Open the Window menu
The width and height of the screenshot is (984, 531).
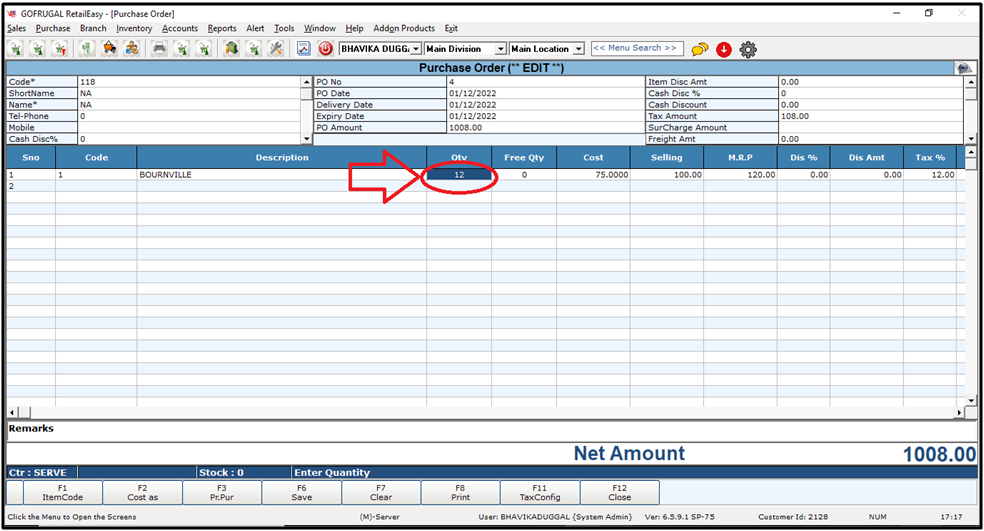click(x=319, y=28)
